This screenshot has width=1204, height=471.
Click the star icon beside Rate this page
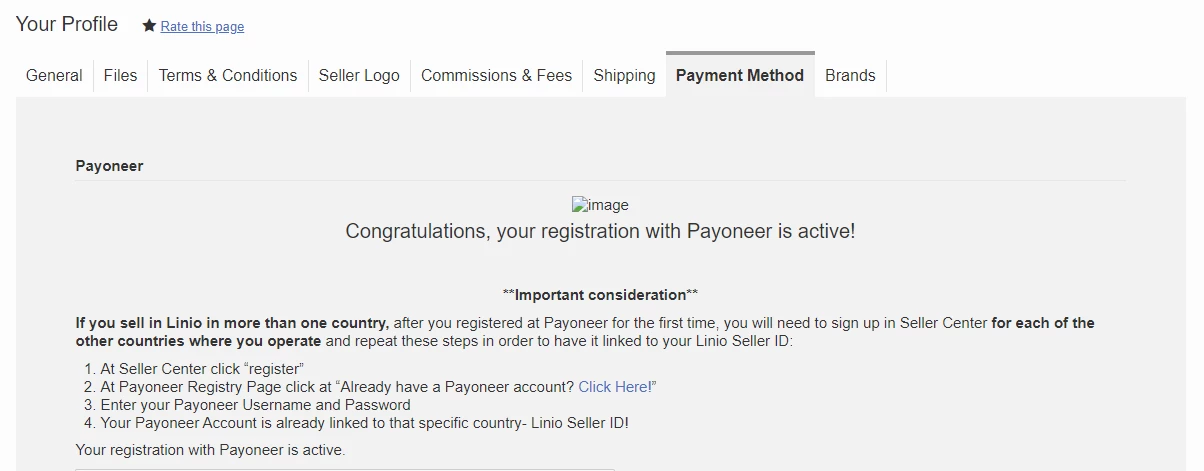pyautogui.click(x=149, y=26)
